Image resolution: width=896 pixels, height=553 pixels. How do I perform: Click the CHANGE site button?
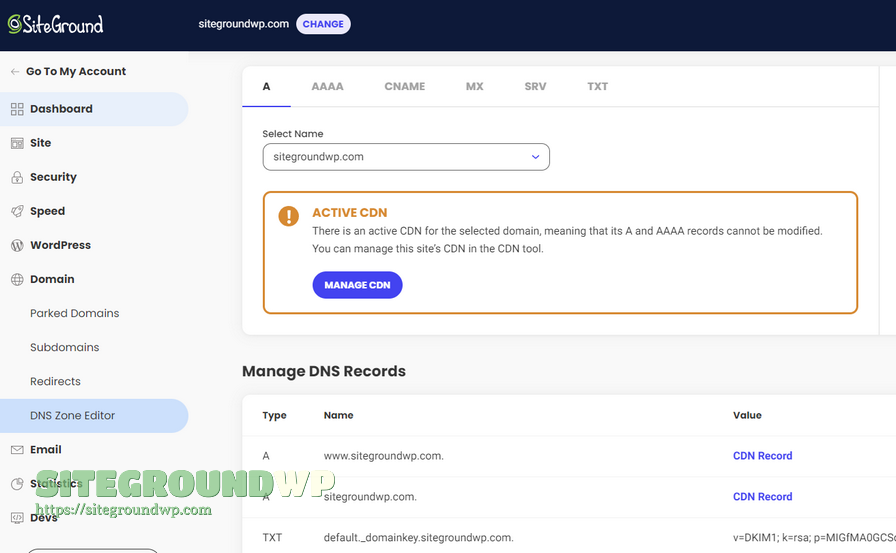point(323,24)
